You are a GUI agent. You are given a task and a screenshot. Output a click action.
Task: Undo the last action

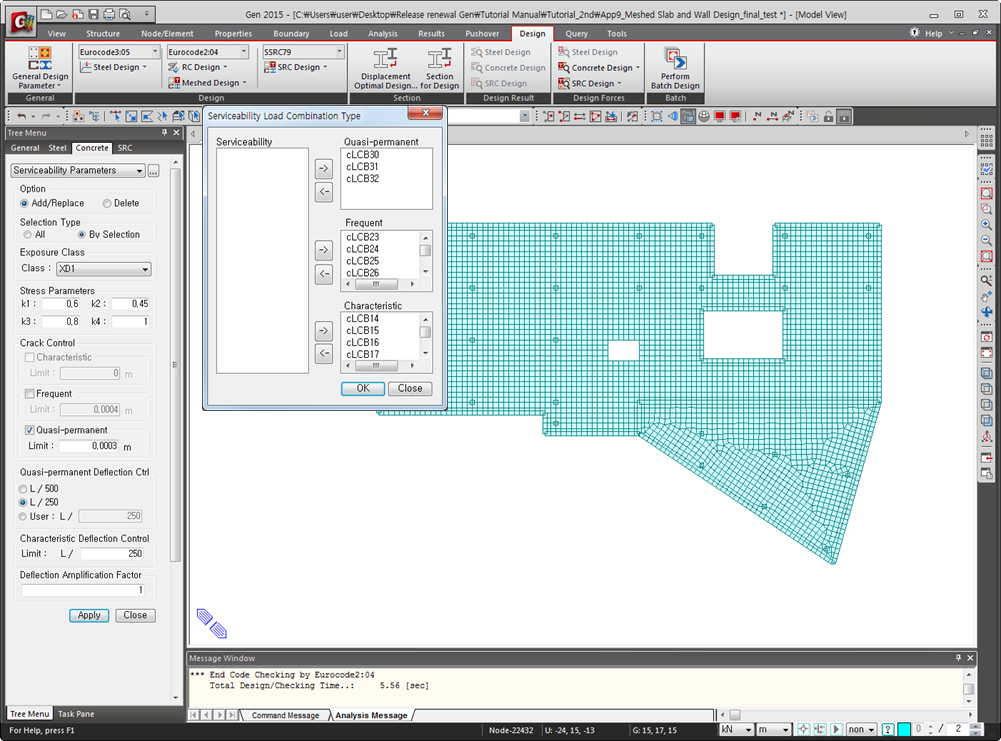tap(22, 116)
